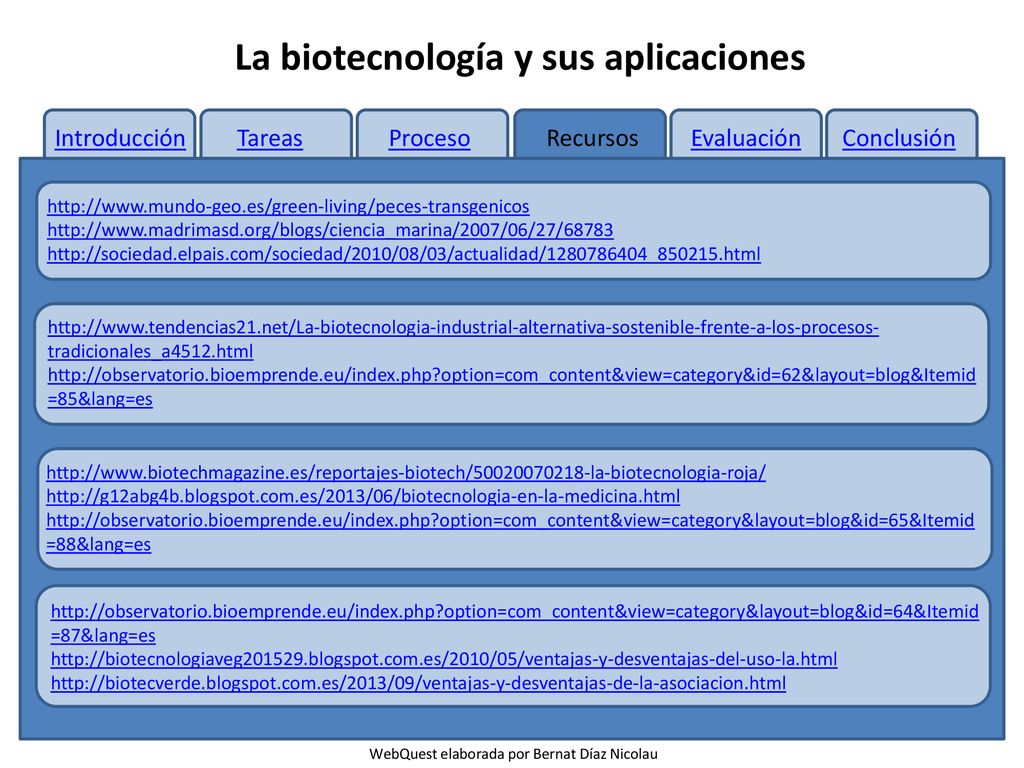Open the bioemprende link with id=64
The height and width of the screenshot is (768, 1024).
[515, 623]
